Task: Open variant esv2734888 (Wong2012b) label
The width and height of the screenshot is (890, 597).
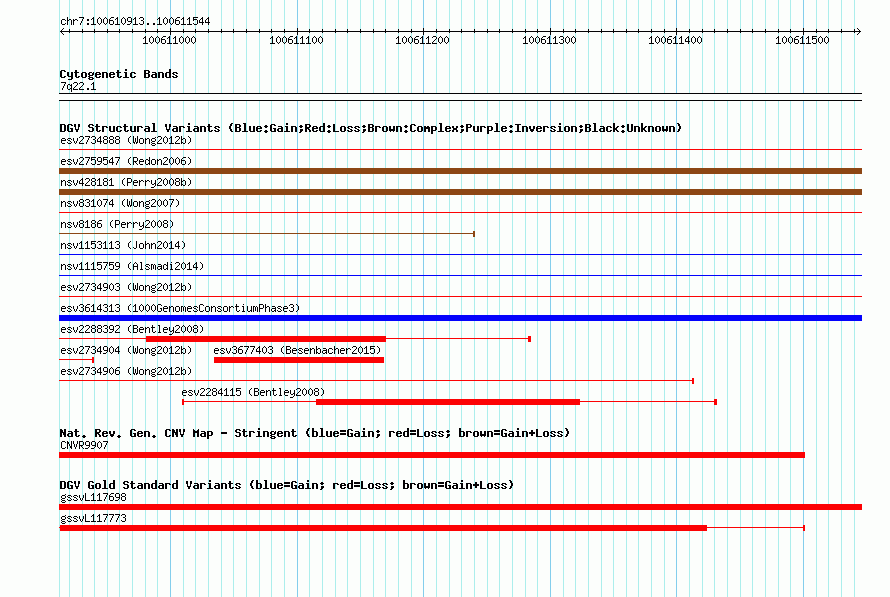Action: pyautogui.click(x=126, y=140)
